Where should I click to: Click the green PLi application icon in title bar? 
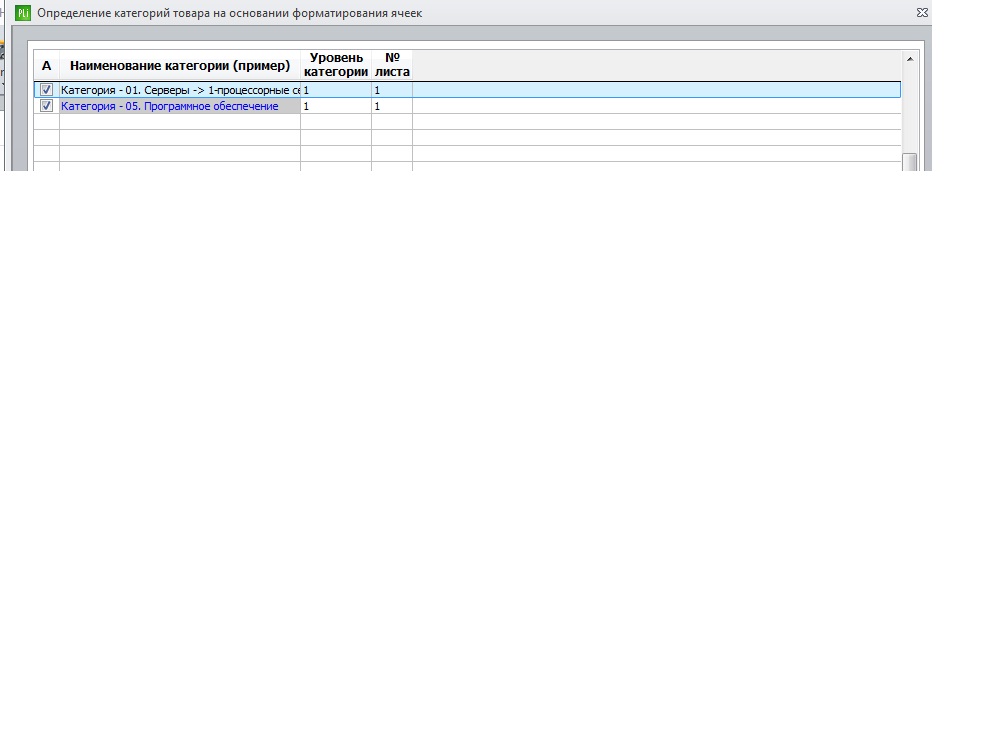(23, 13)
